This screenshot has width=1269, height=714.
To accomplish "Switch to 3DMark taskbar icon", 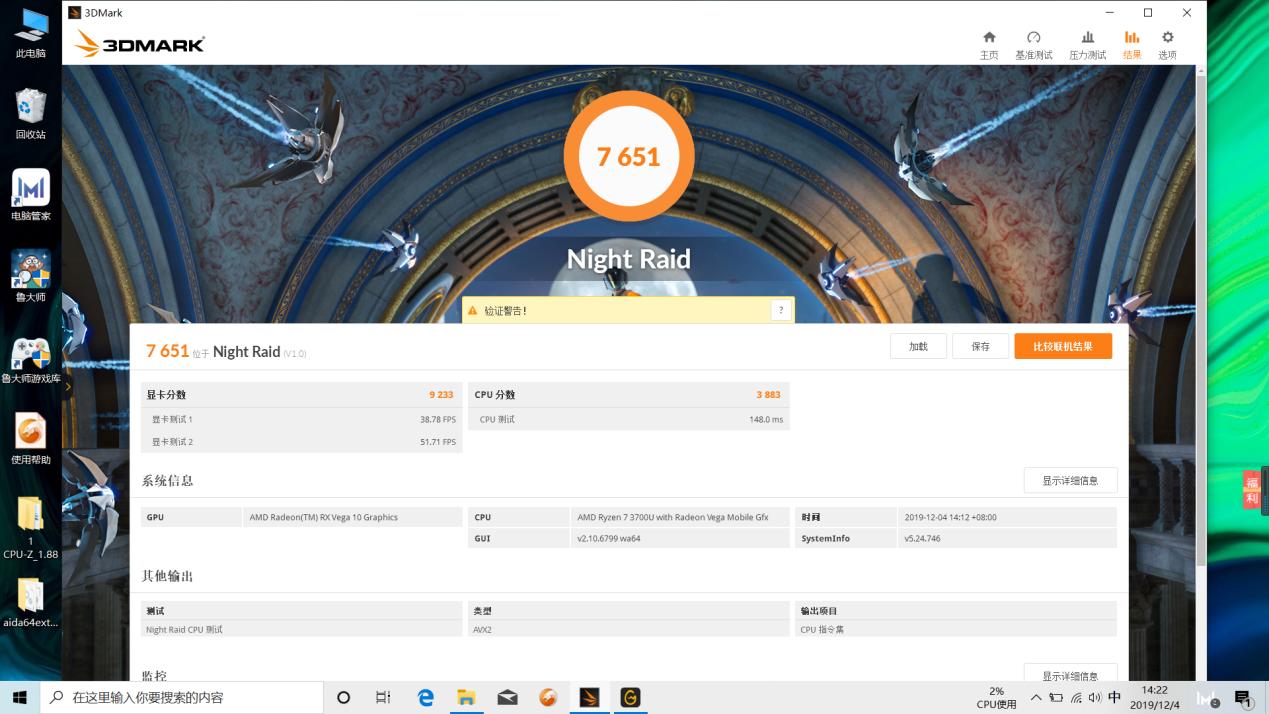I will pyautogui.click(x=589, y=698).
